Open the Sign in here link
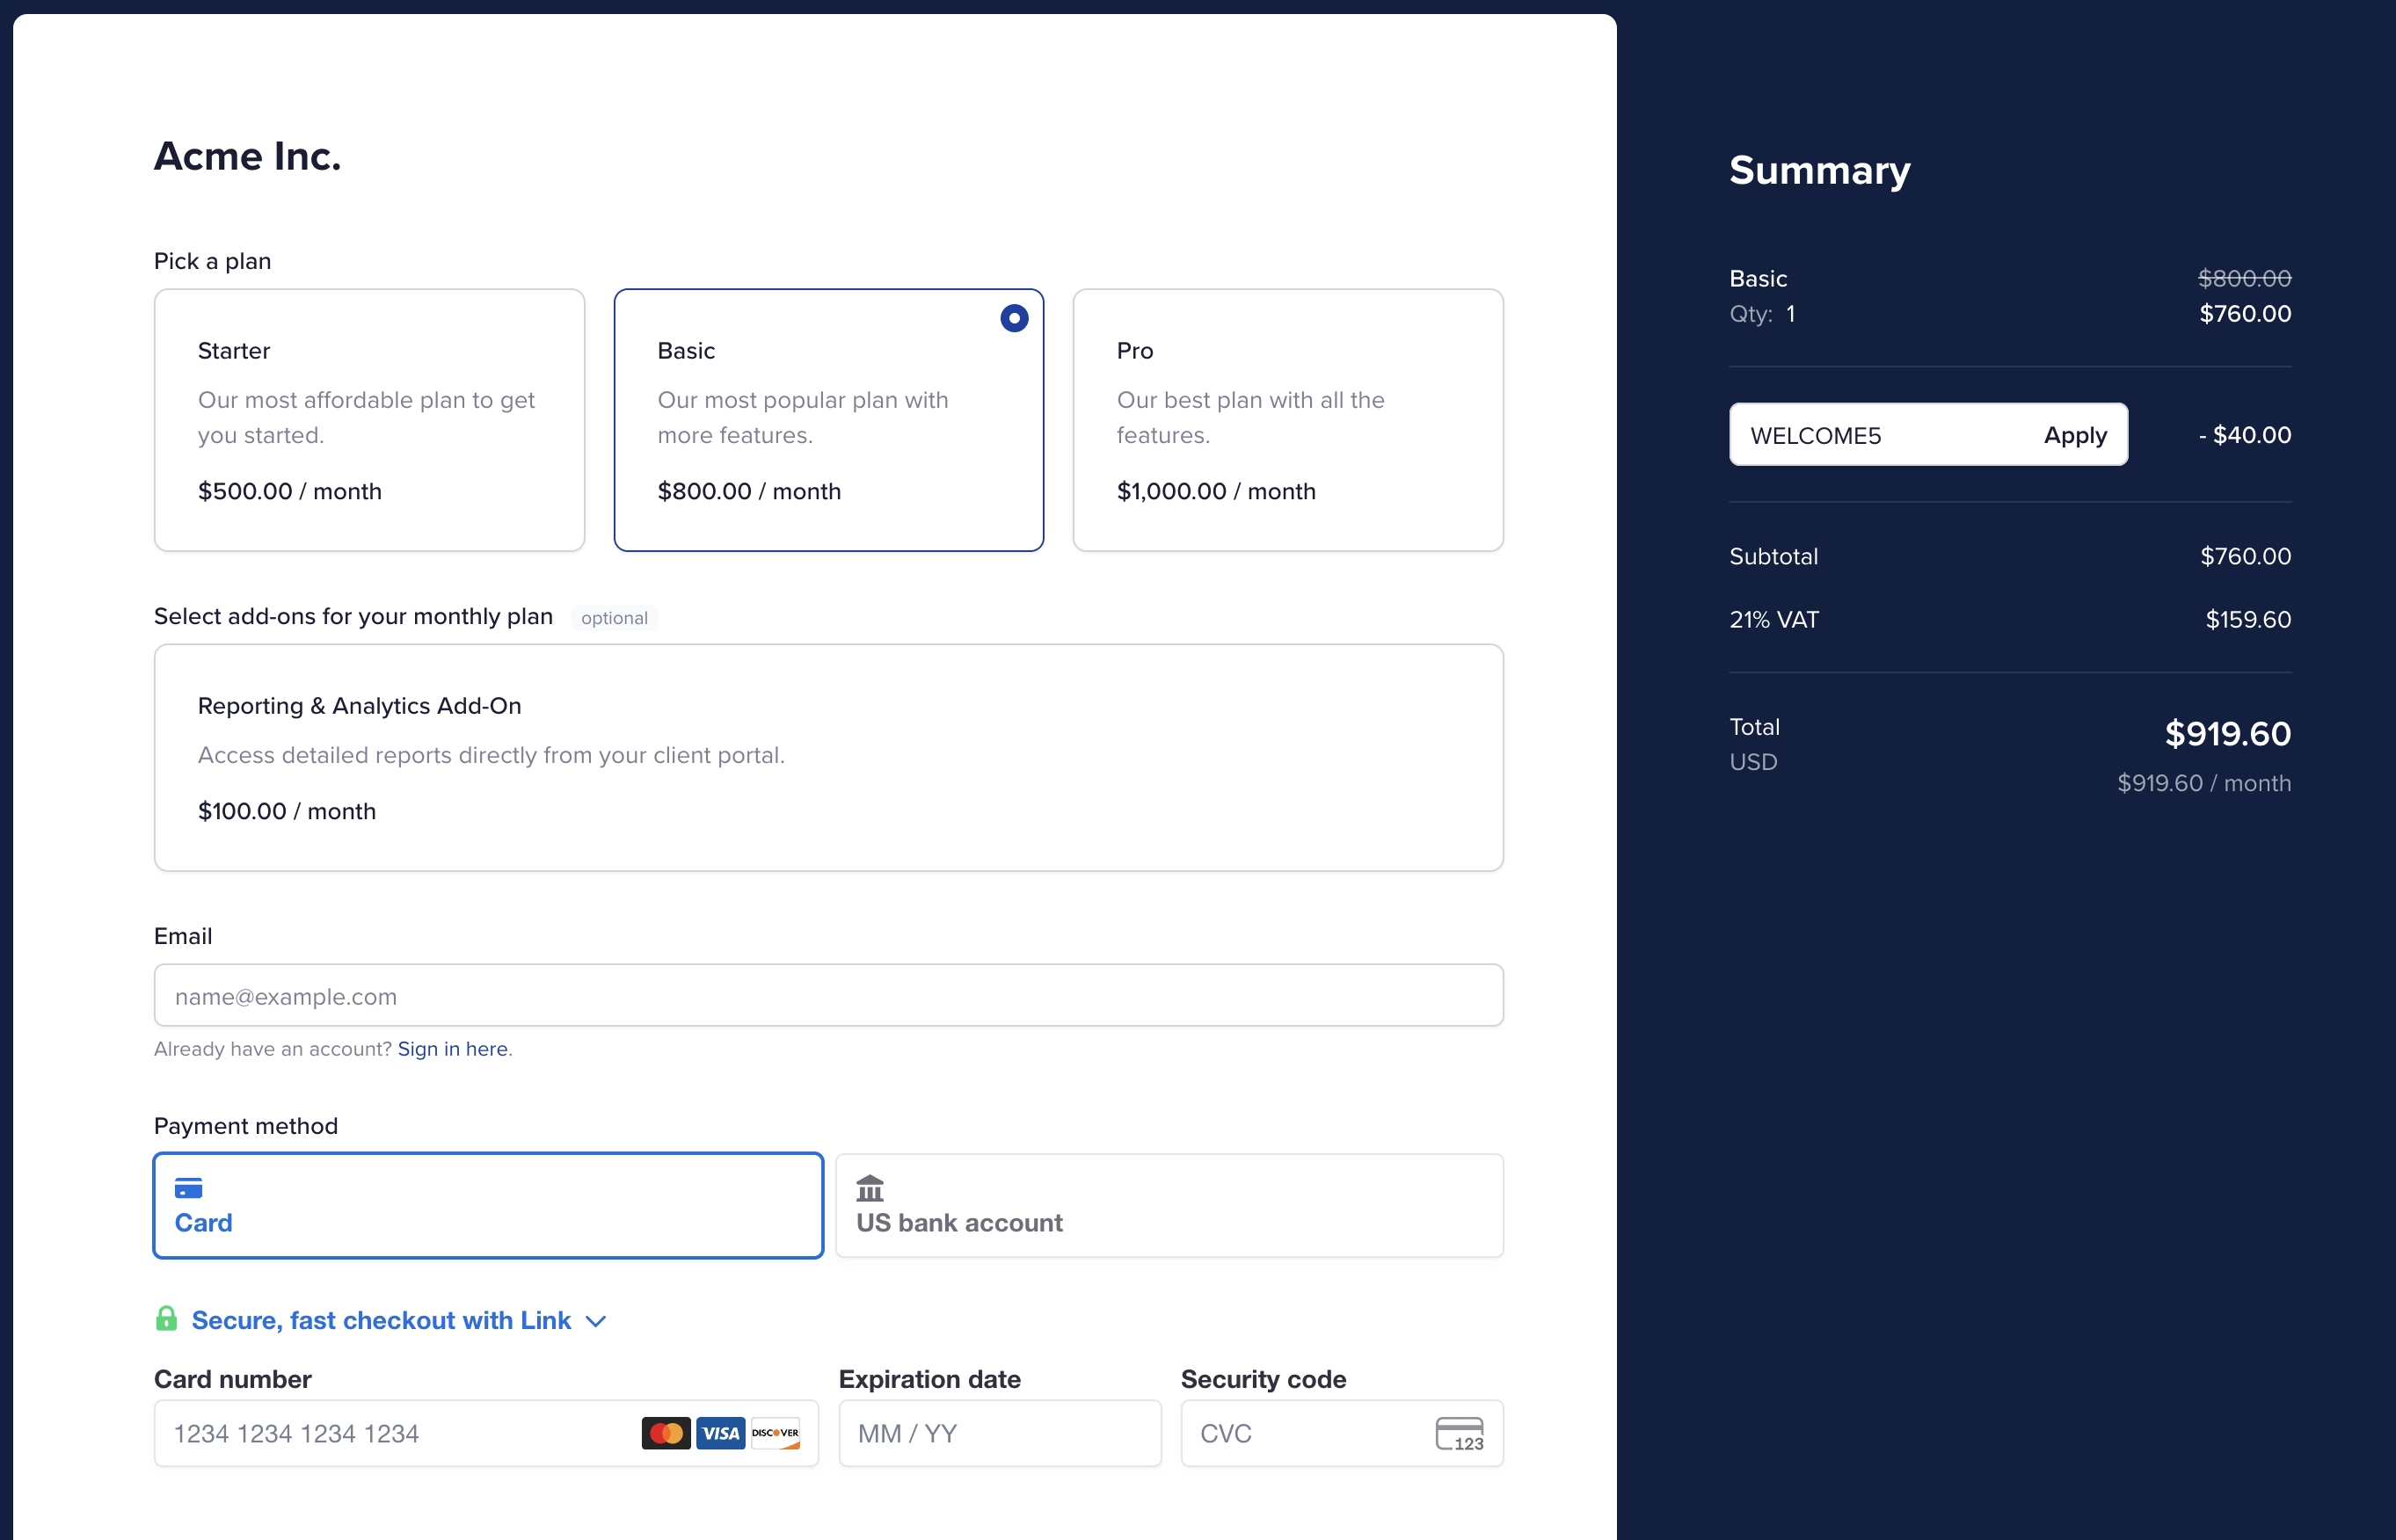The image size is (2396, 1540). click(x=453, y=1049)
